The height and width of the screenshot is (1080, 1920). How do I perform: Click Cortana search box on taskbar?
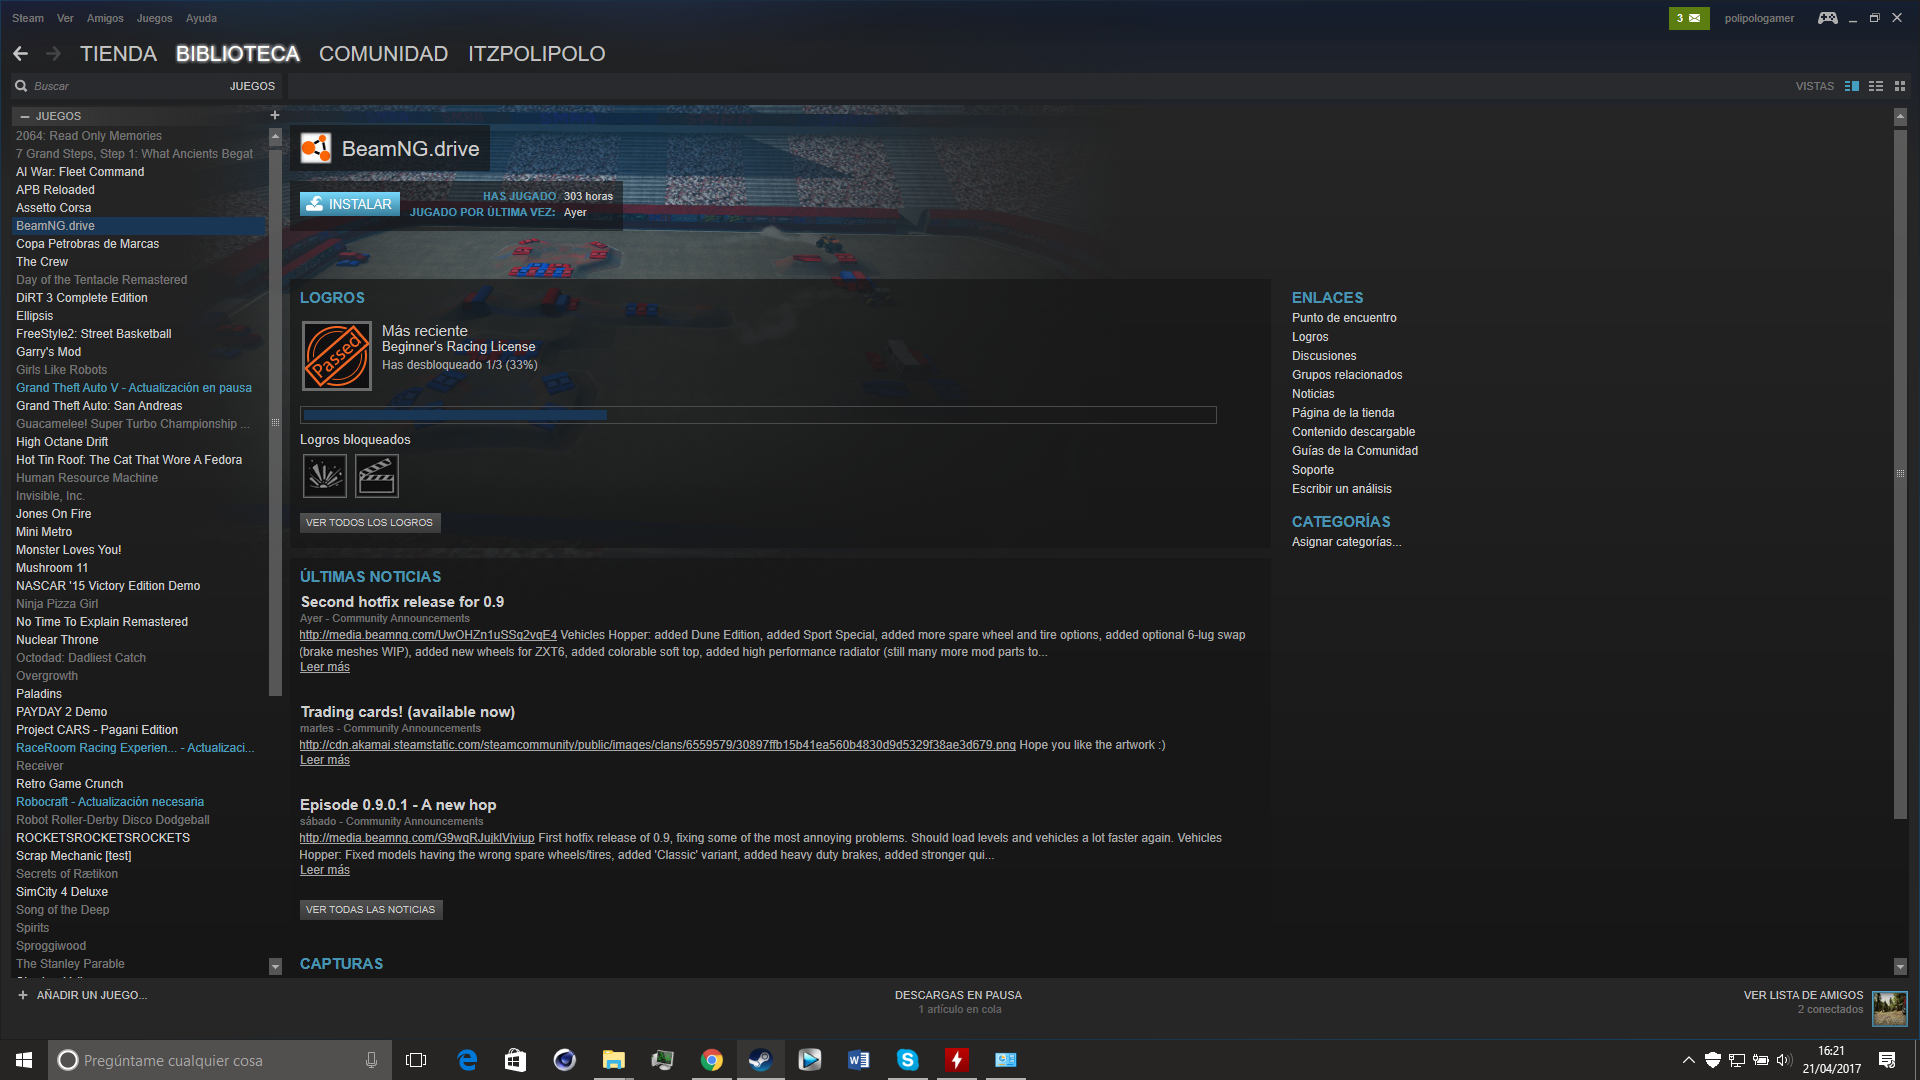220,1060
